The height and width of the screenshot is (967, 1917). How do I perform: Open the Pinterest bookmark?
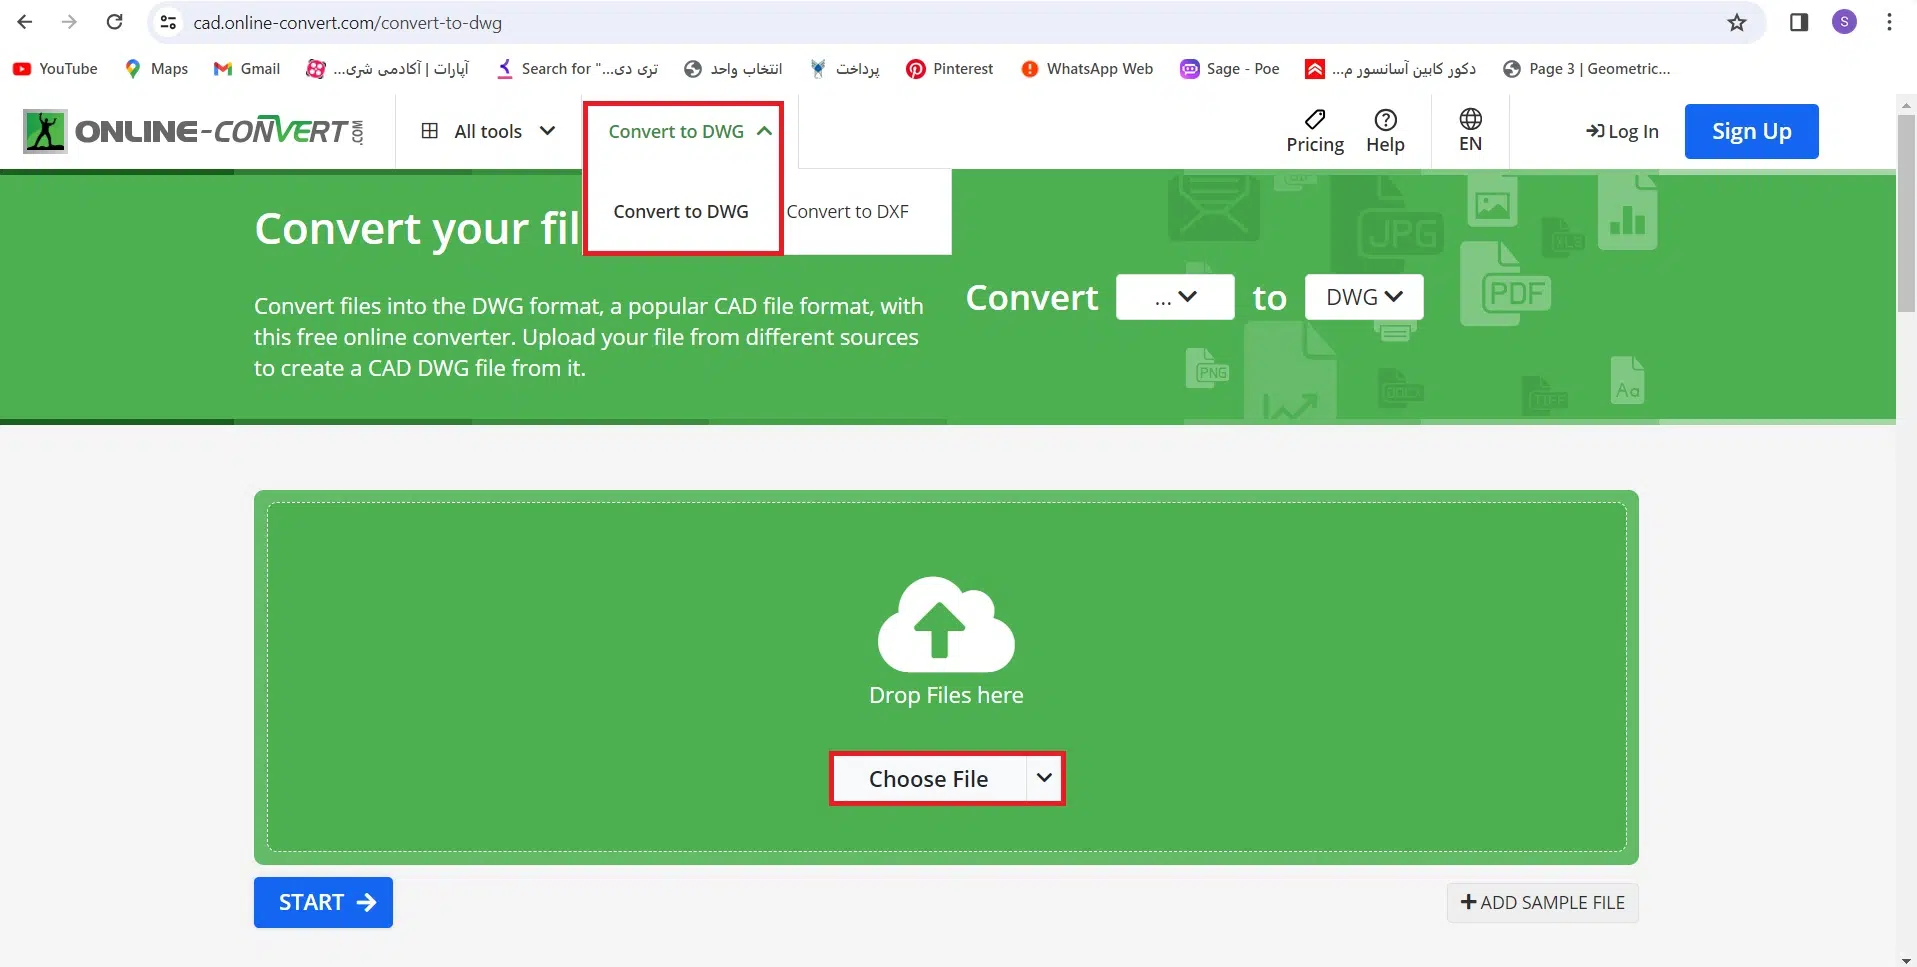point(949,69)
